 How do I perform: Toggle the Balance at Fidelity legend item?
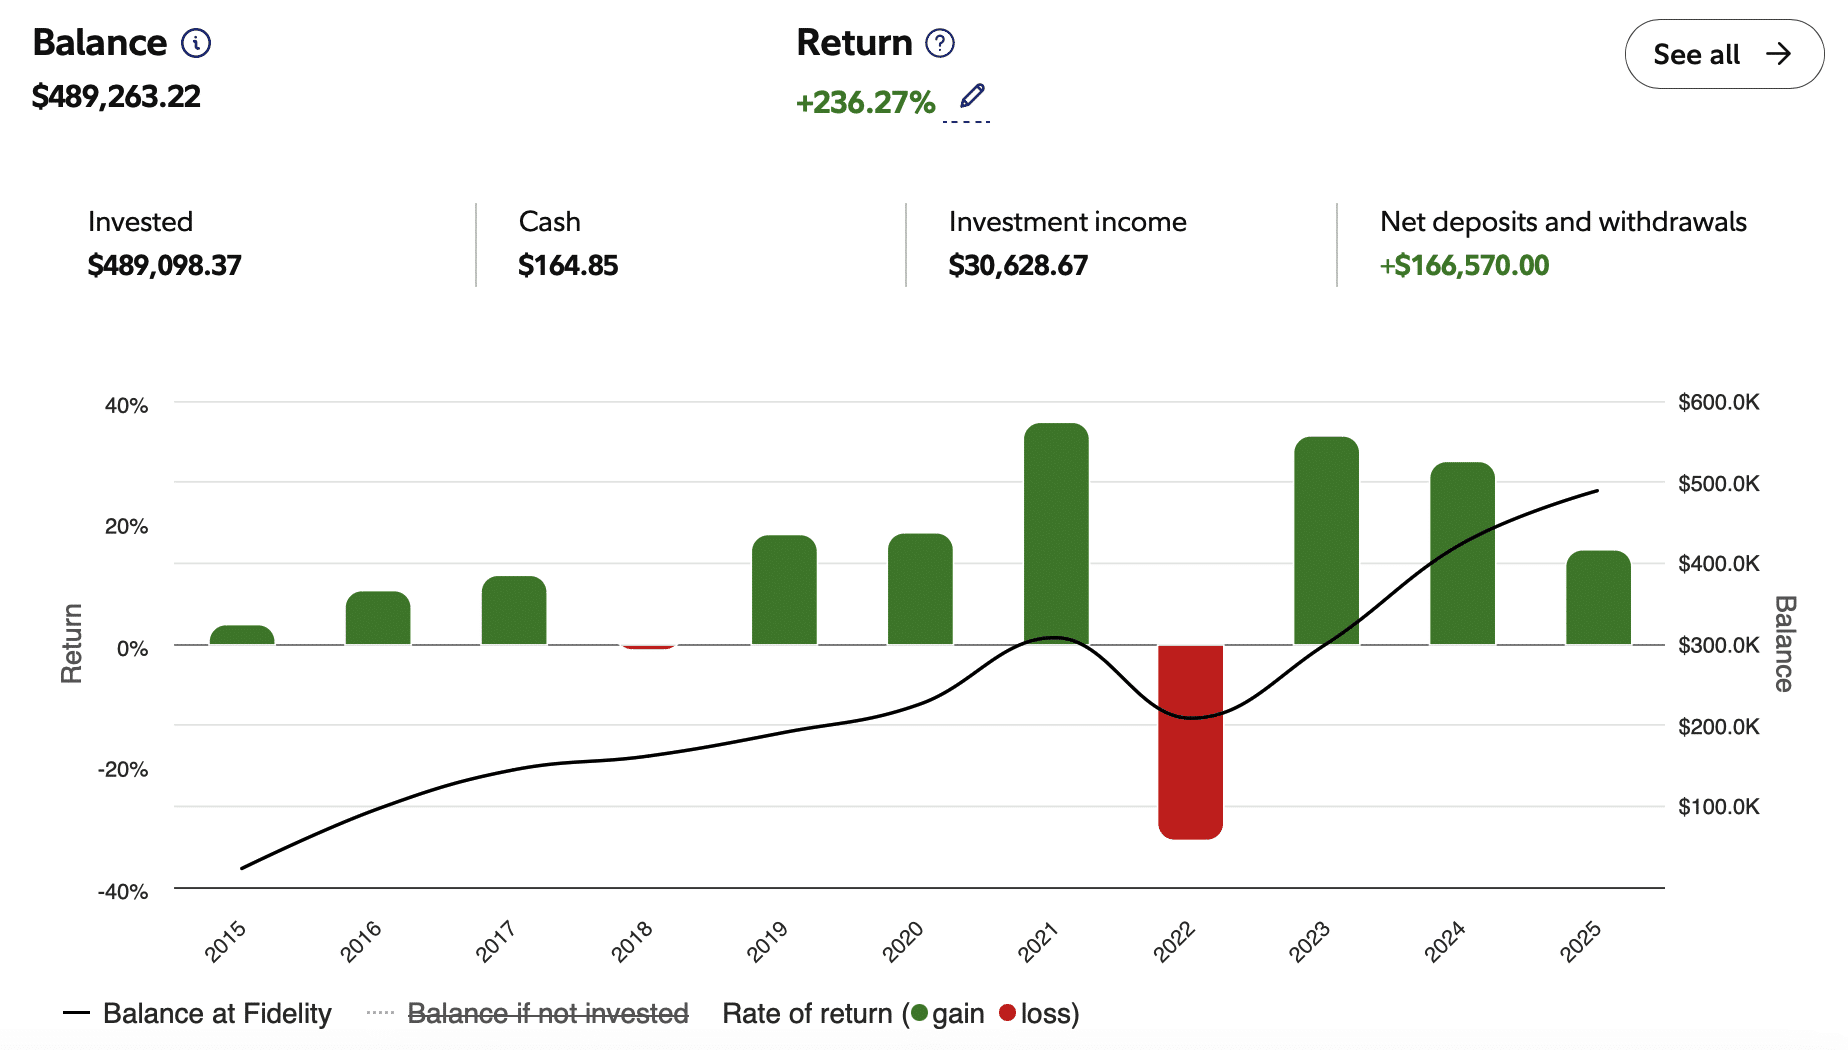216,1013
